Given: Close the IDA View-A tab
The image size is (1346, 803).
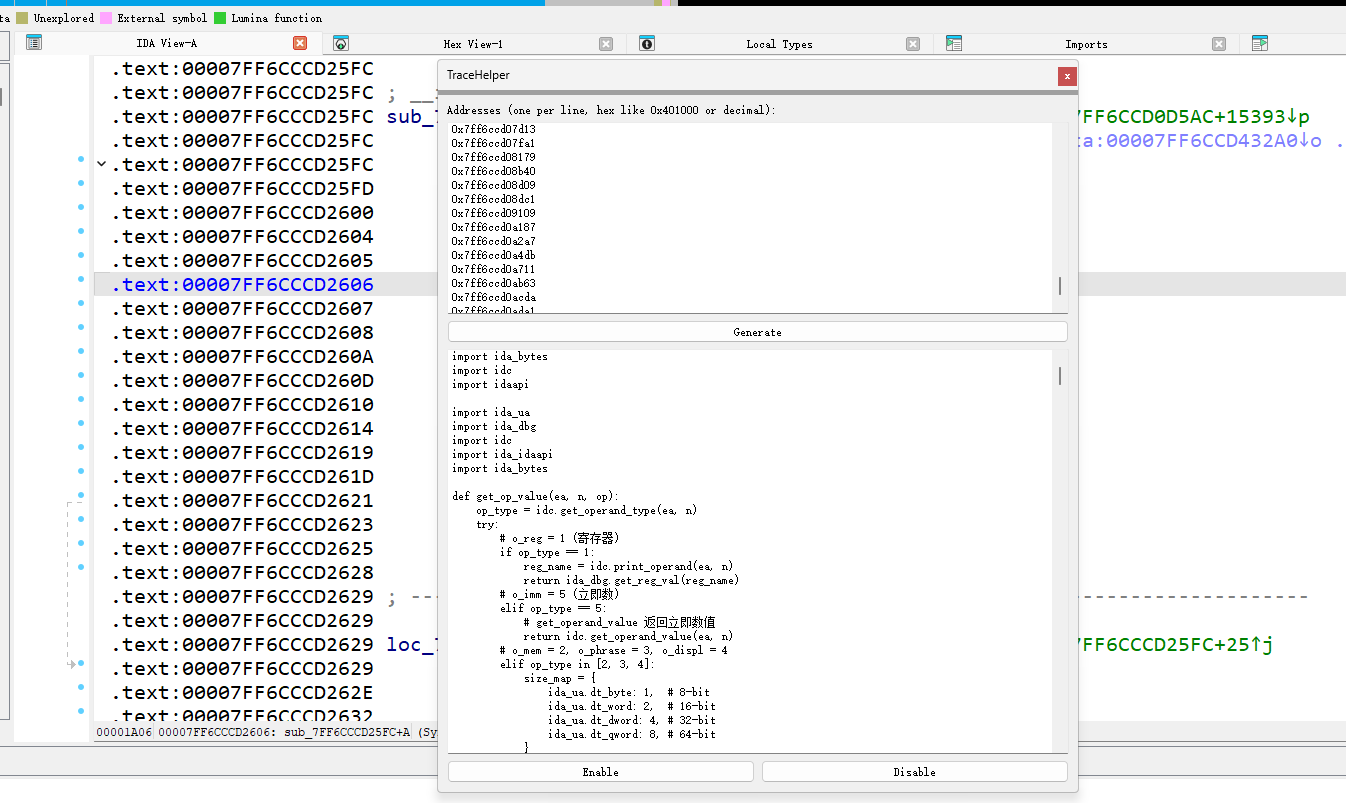Looking at the screenshot, I should 300,43.
